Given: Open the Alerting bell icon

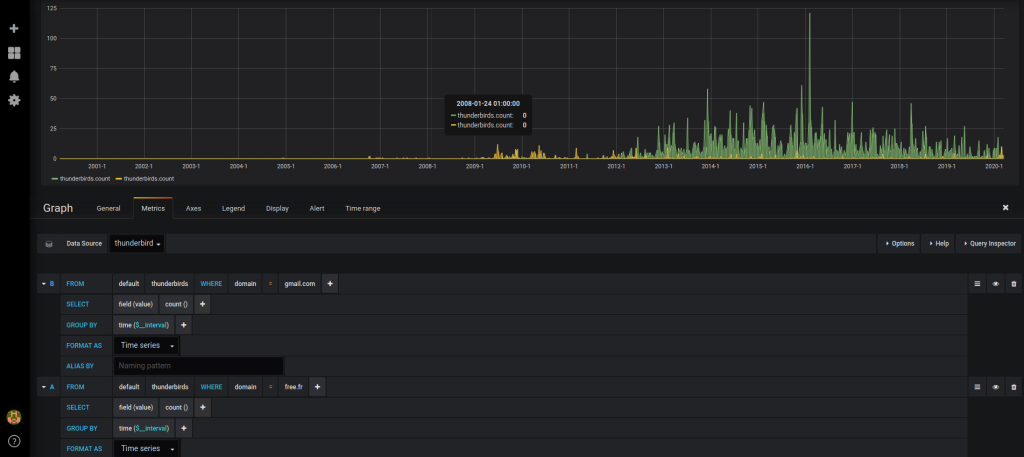Looking at the screenshot, I should (x=14, y=77).
